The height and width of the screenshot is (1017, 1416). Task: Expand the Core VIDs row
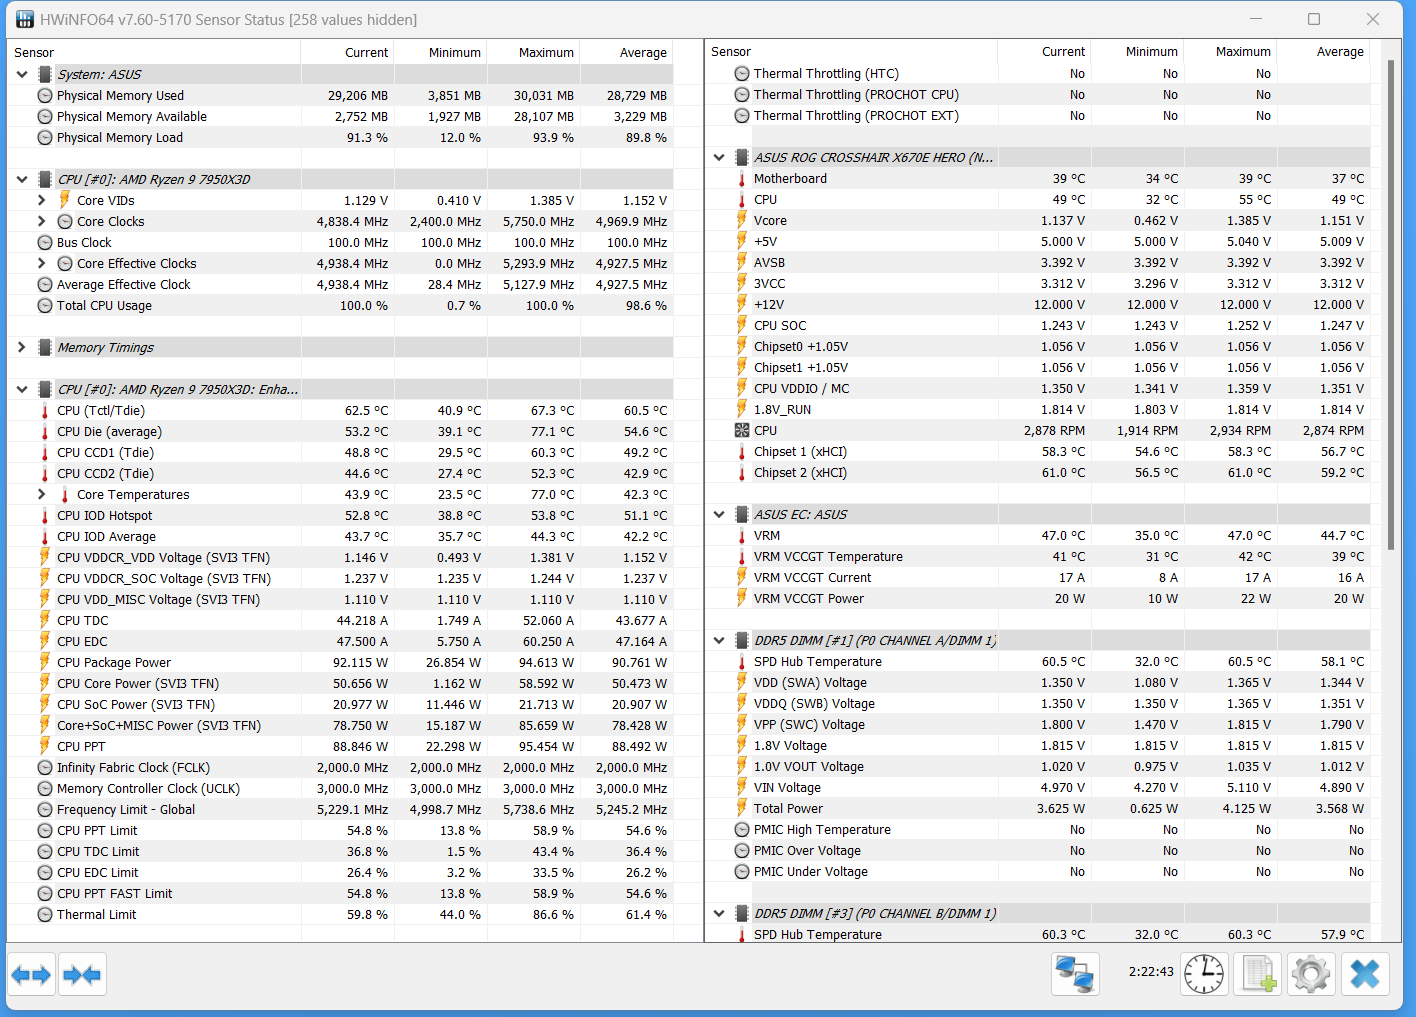pos(41,200)
